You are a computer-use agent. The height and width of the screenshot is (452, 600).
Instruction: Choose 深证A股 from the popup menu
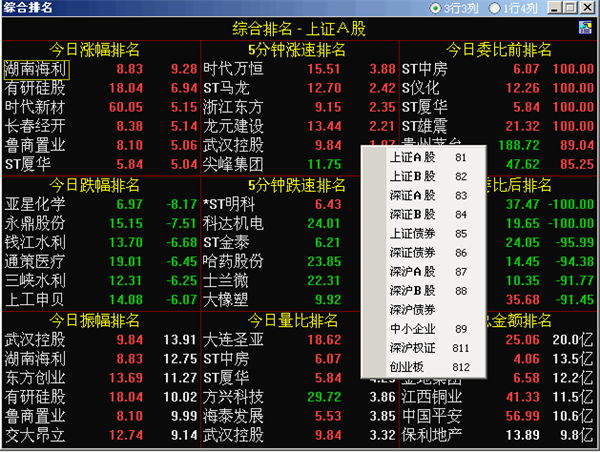click(424, 196)
